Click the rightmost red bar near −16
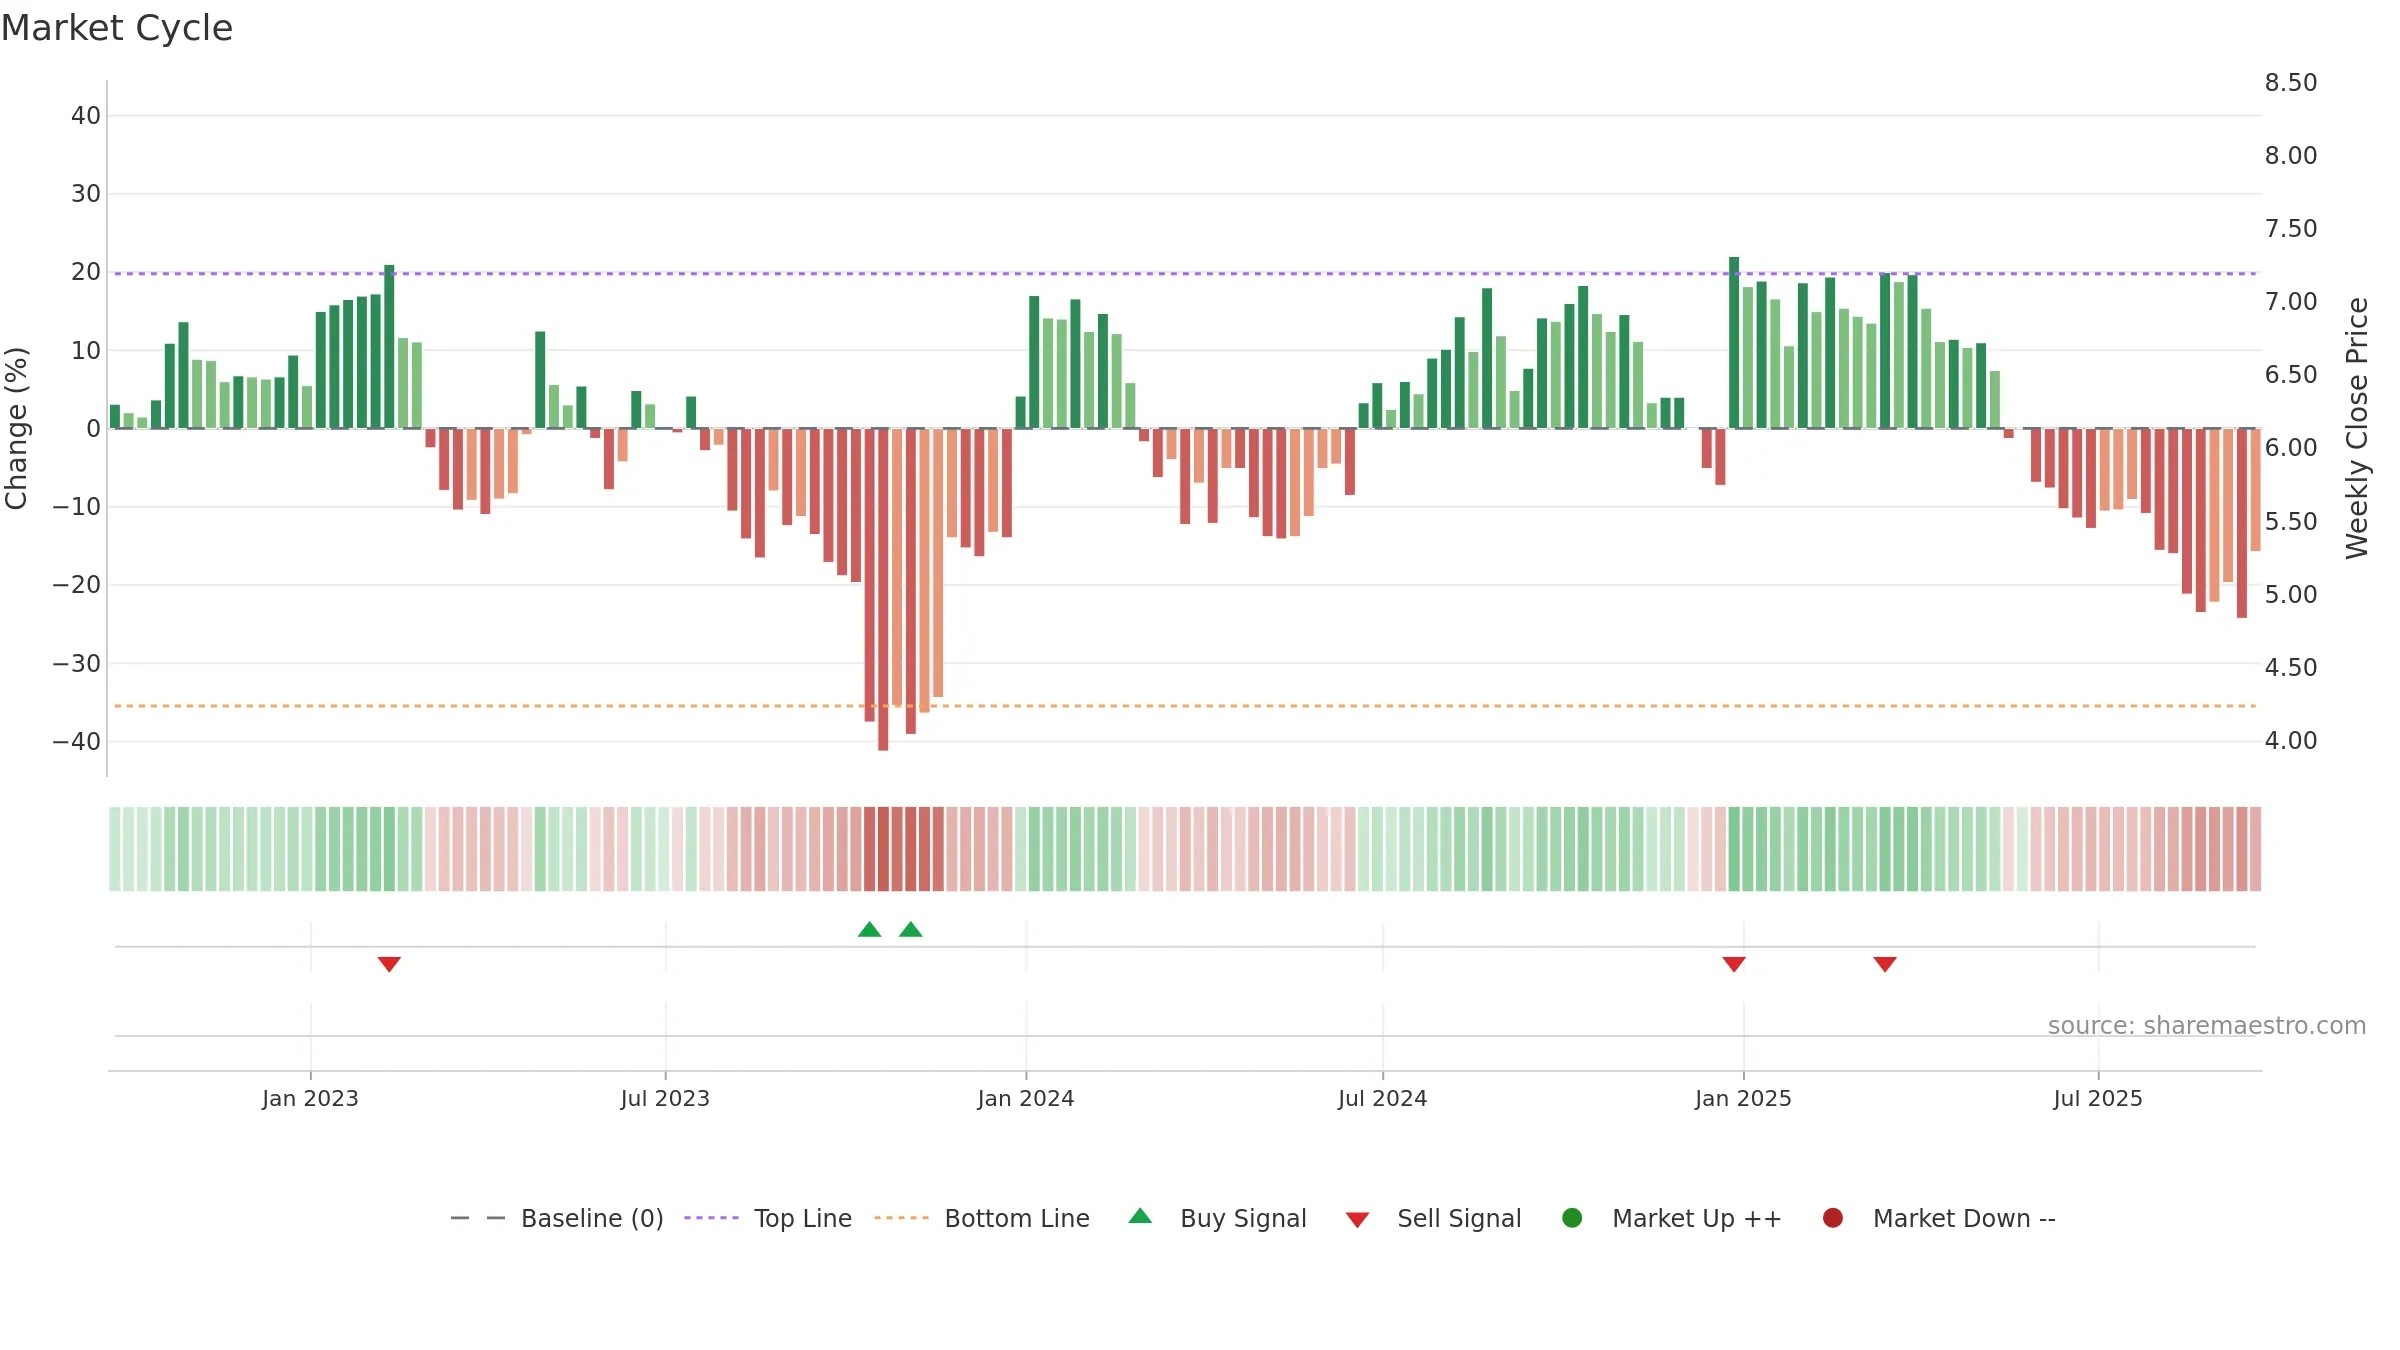The width and height of the screenshot is (2400, 1350). pos(2256,489)
